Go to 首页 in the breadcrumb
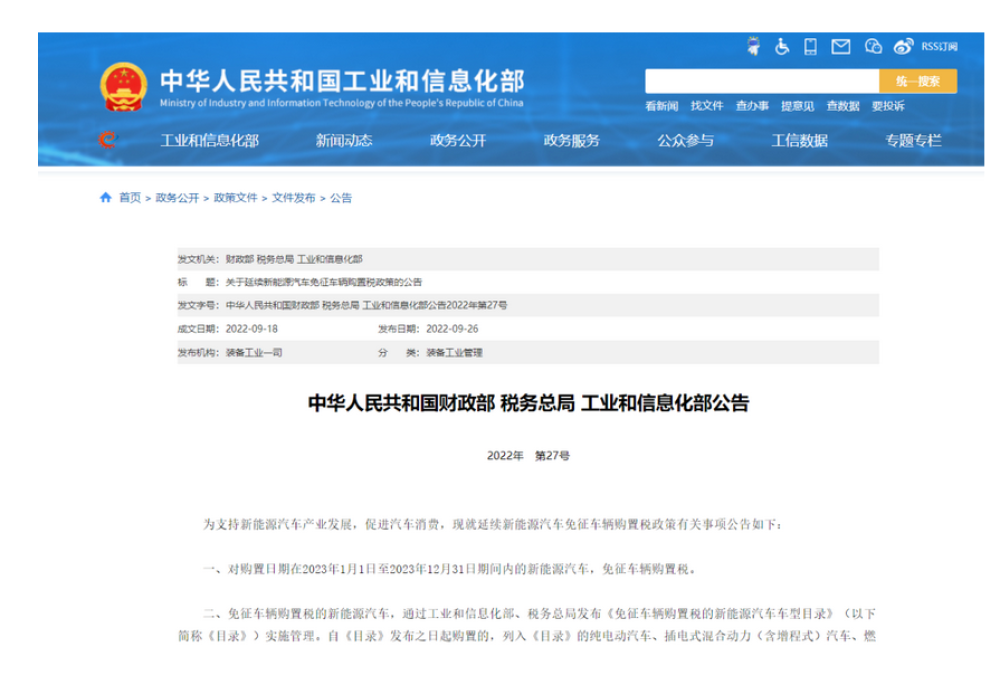Screen dimensions: 1000x685 pos(130,198)
